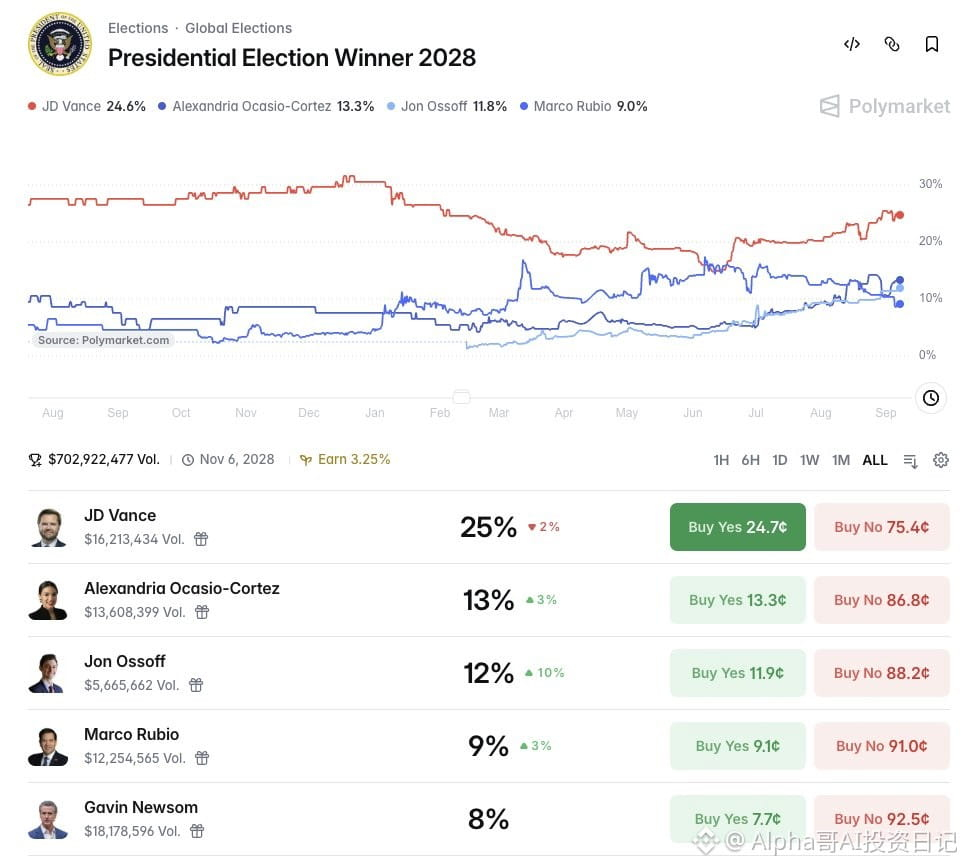Select the 1H time range
The image size is (965, 867).
721,460
